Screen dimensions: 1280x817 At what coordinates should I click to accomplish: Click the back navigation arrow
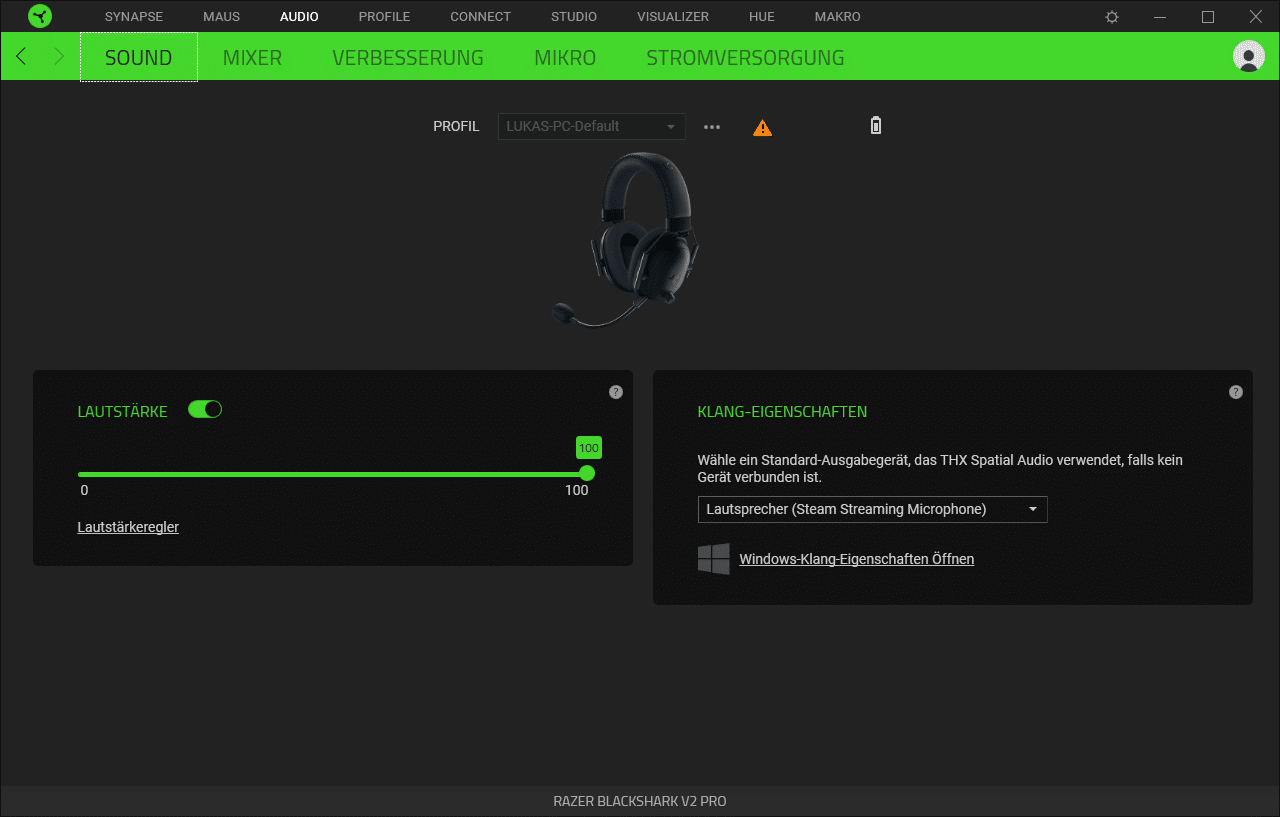point(22,57)
